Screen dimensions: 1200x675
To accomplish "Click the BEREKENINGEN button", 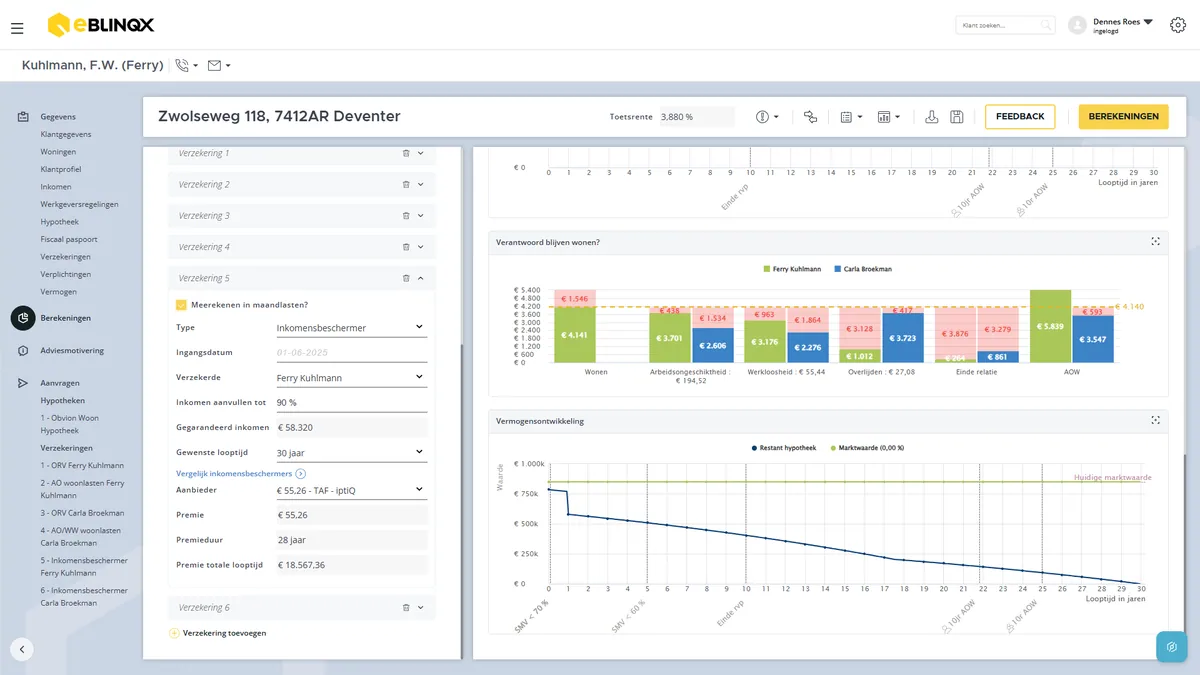I will (1124, 117).
